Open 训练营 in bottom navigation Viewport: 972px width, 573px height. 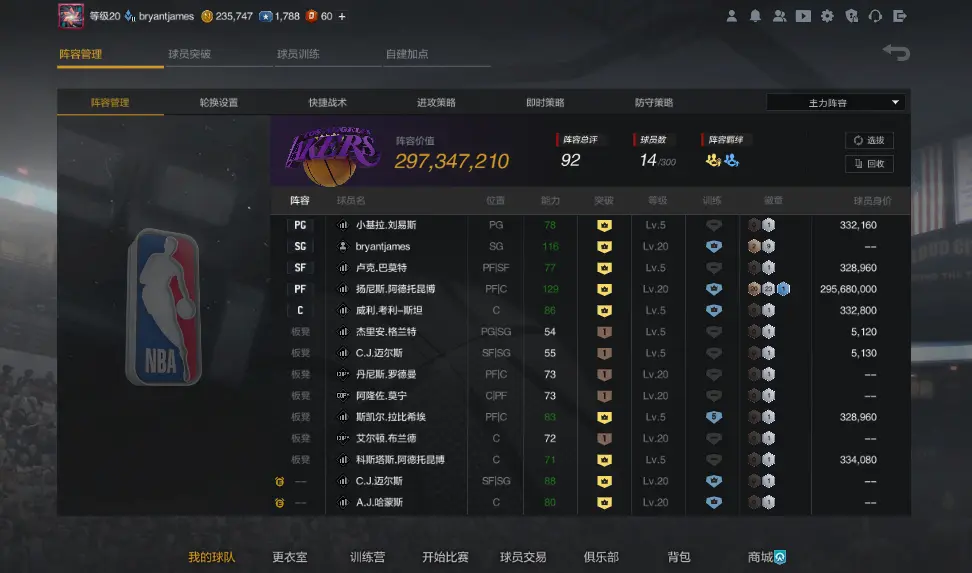367,557
